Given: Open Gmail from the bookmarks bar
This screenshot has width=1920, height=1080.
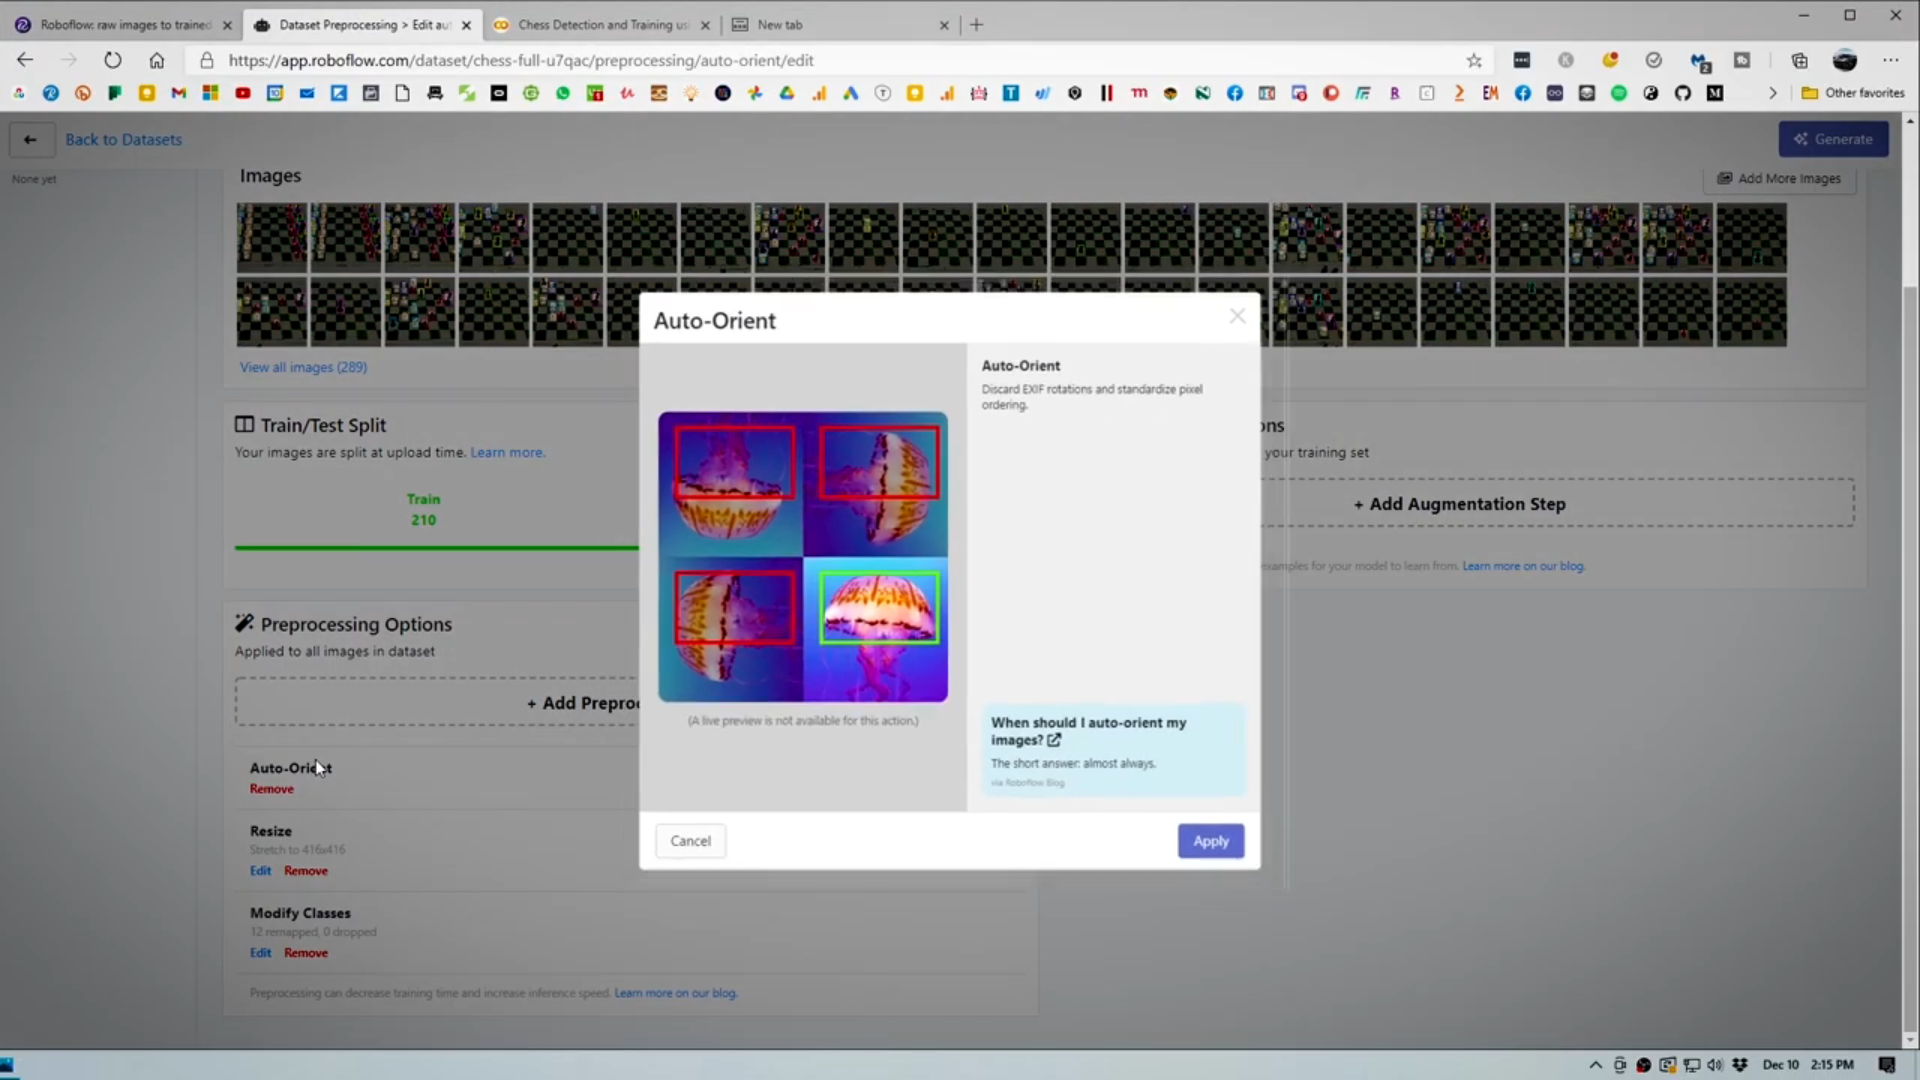Looking at the screenshot, I should [177, 92].
